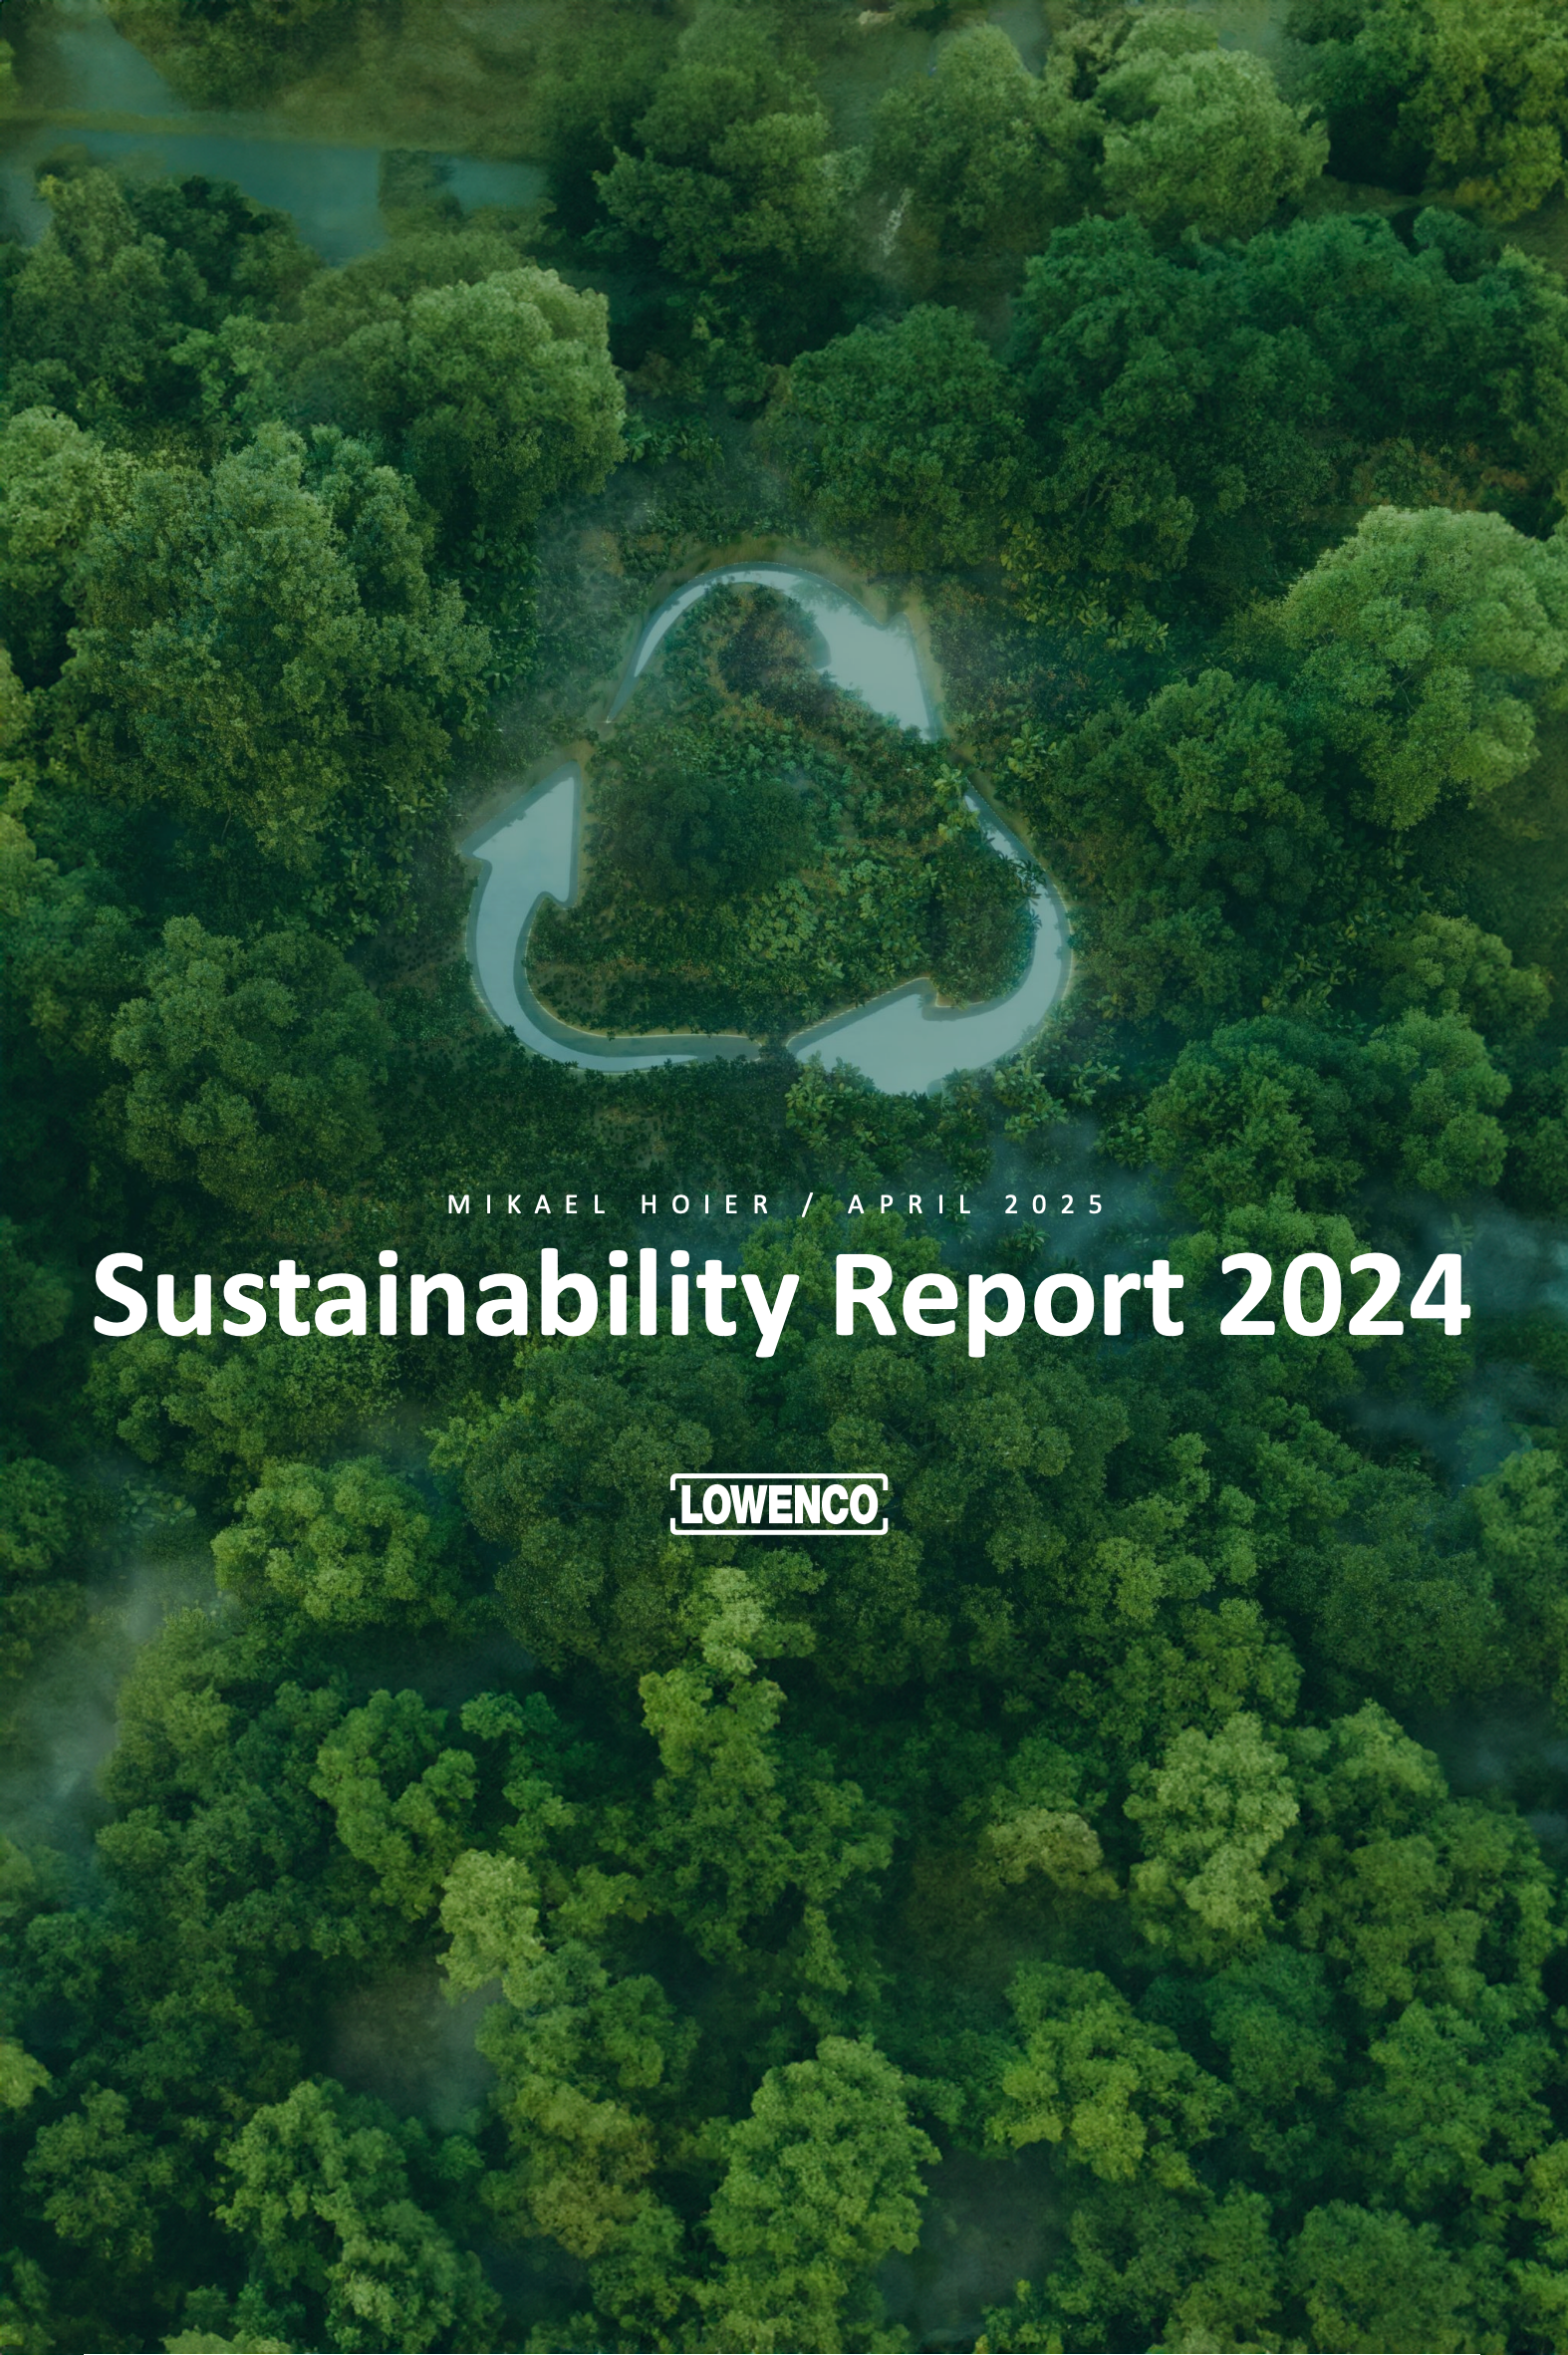
Task: Click the name MIKAEL in the byline
Action: tap(527, 1205)
